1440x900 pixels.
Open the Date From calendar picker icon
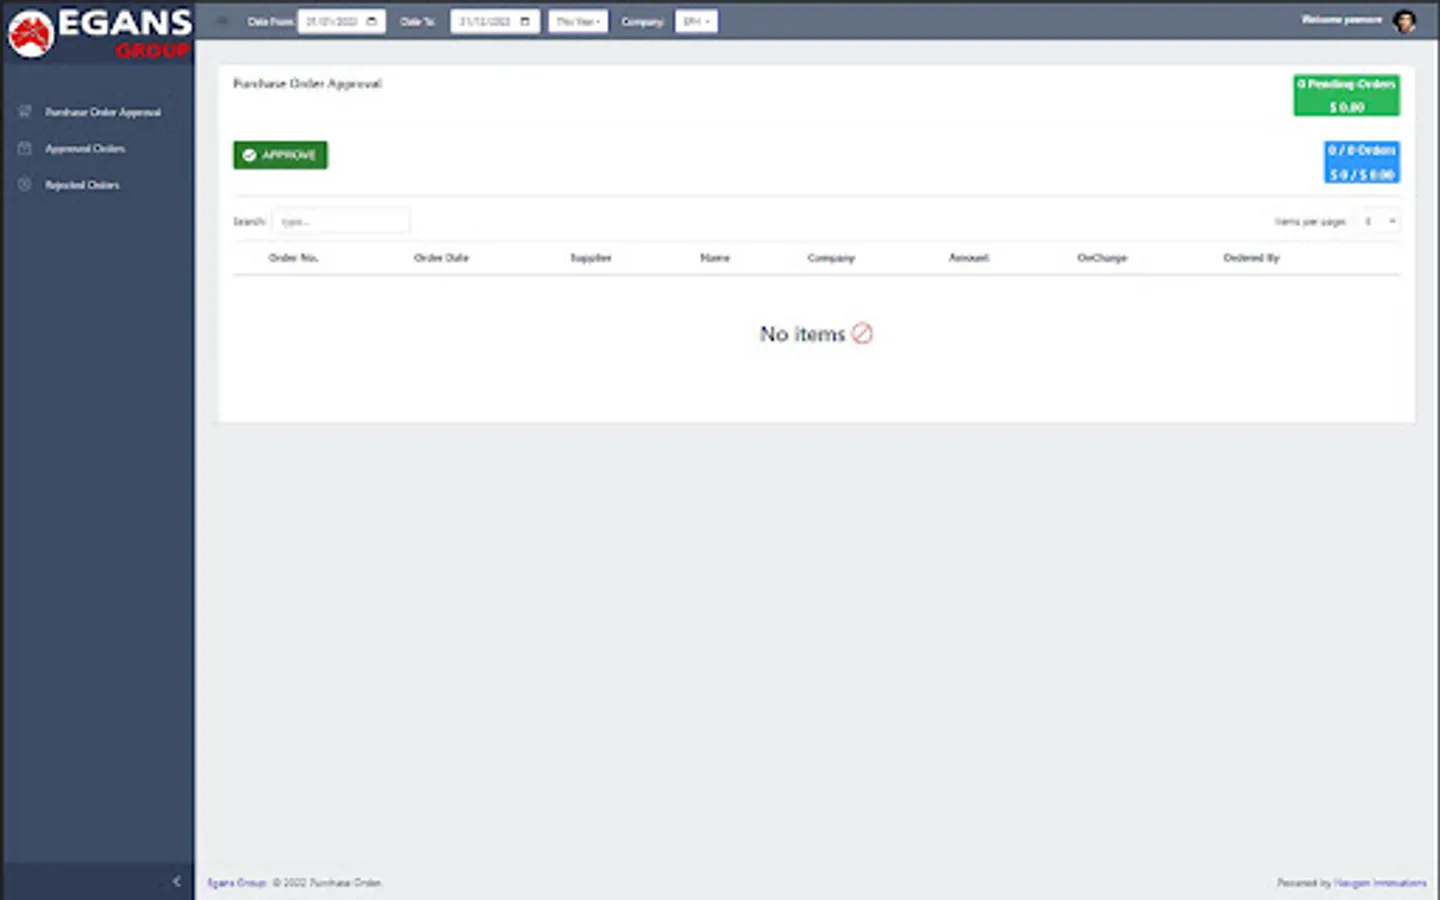coord(372,21)
